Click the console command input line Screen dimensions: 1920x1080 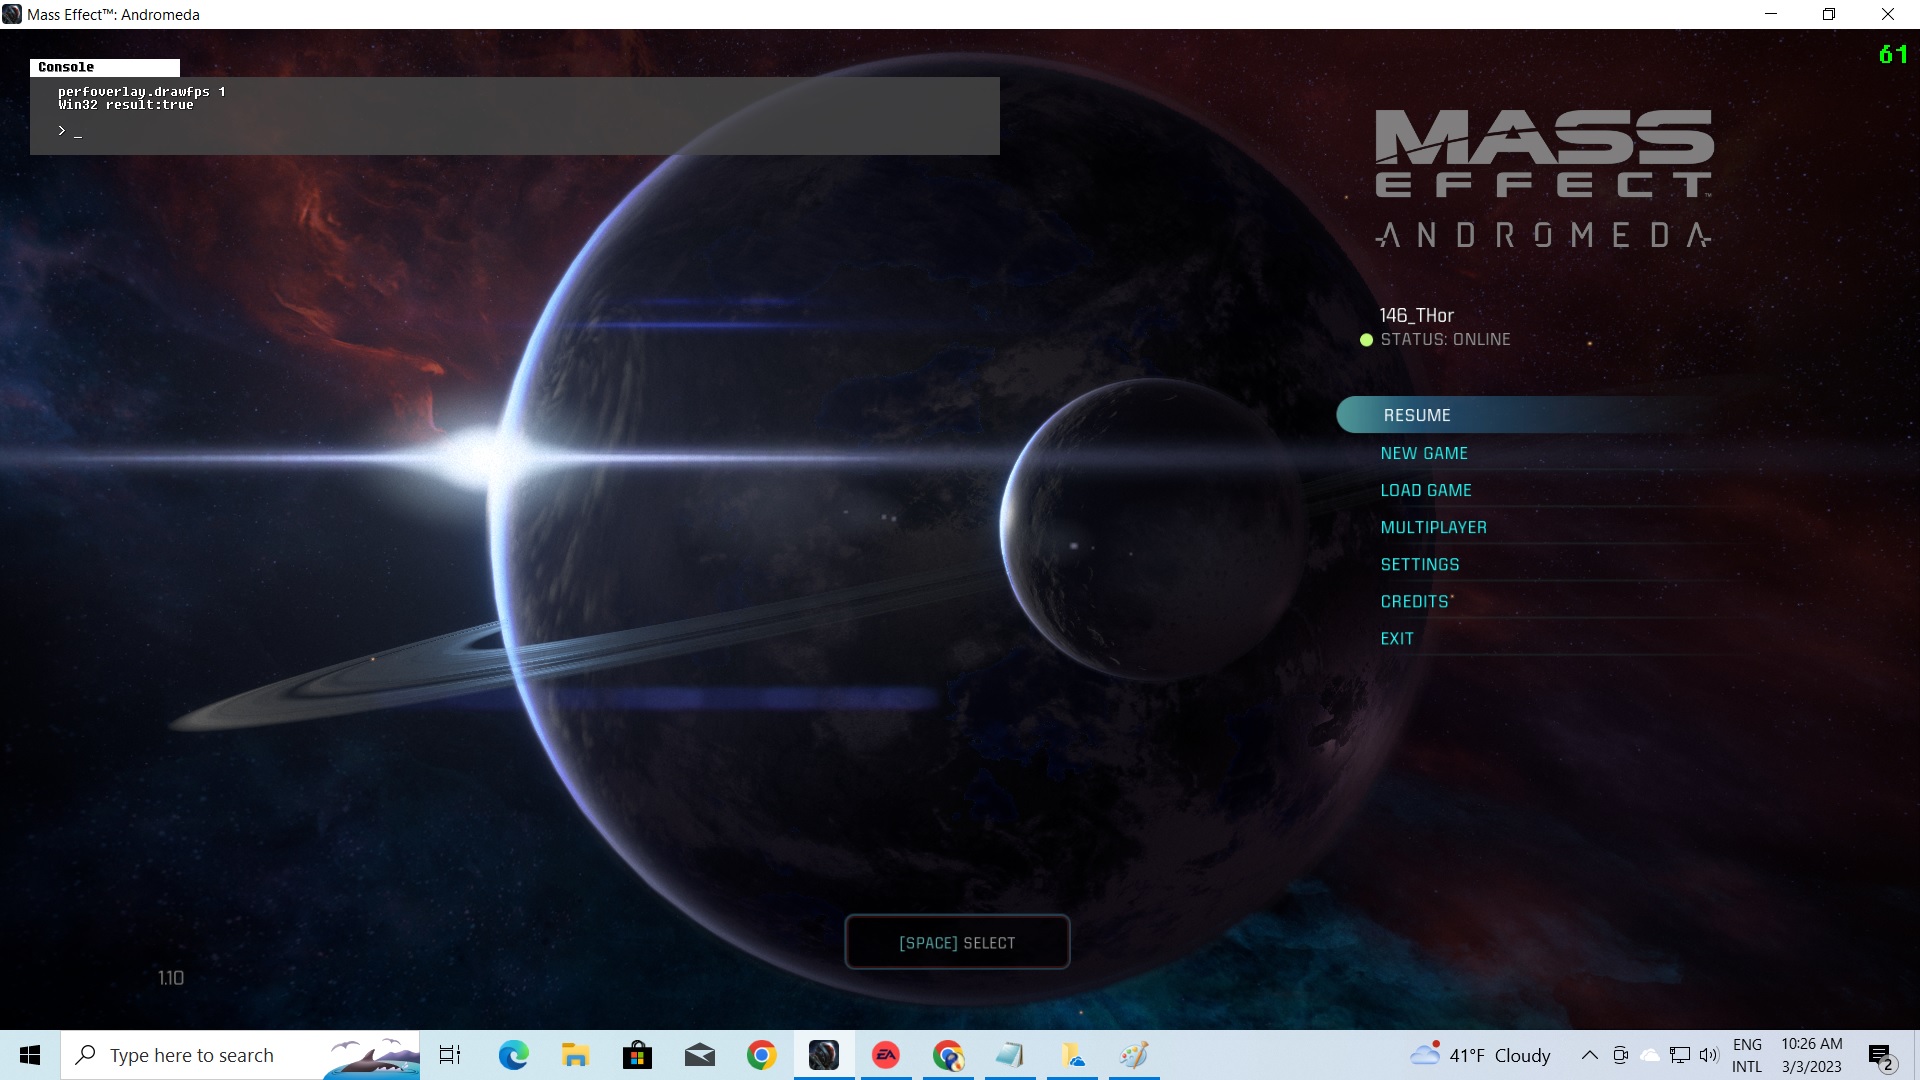[515, 131]
